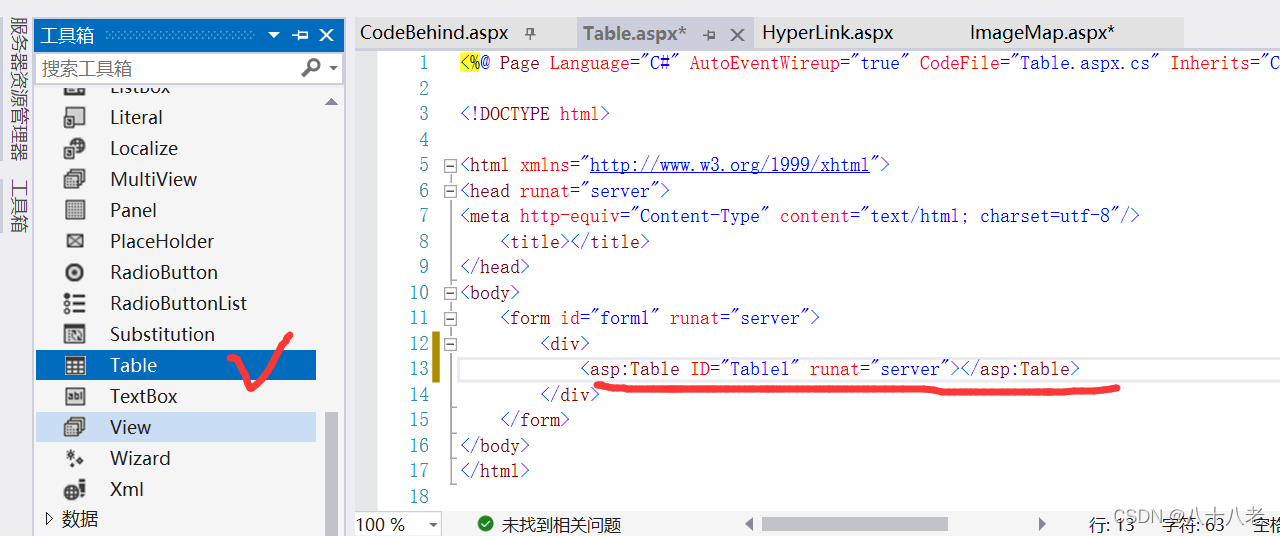
Task: Pick the Xml control icon
Action: point(74,490)
